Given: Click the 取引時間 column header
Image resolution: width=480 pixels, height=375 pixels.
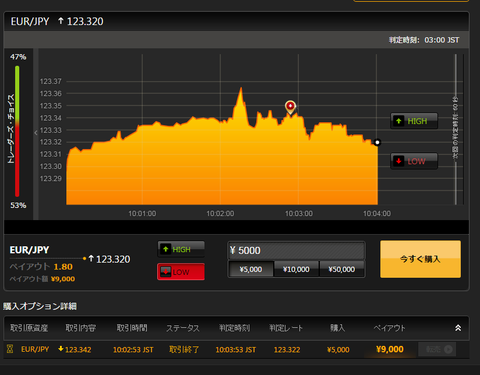Looking at the screenshot, I should pos(132,328).
